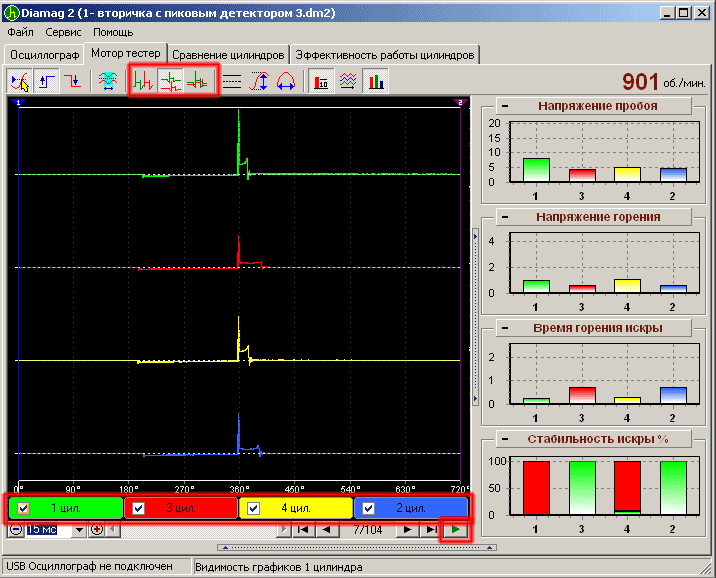Toggle red bar with 10 icon
Screen dimensions: 716x578
pyautogui.click(x=321, y=81)
